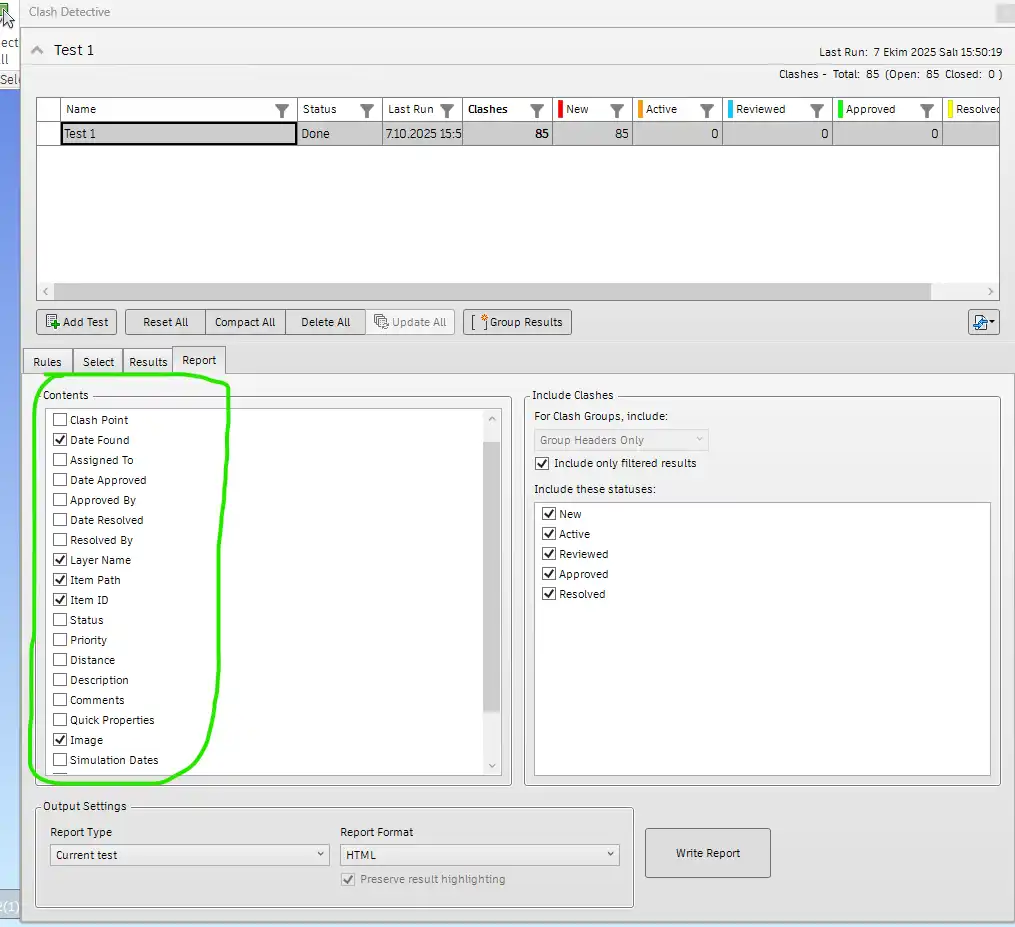The height and width of the screenshot is (927, 1015).
Task: Open the Rules tab
Action: (47, 361)
